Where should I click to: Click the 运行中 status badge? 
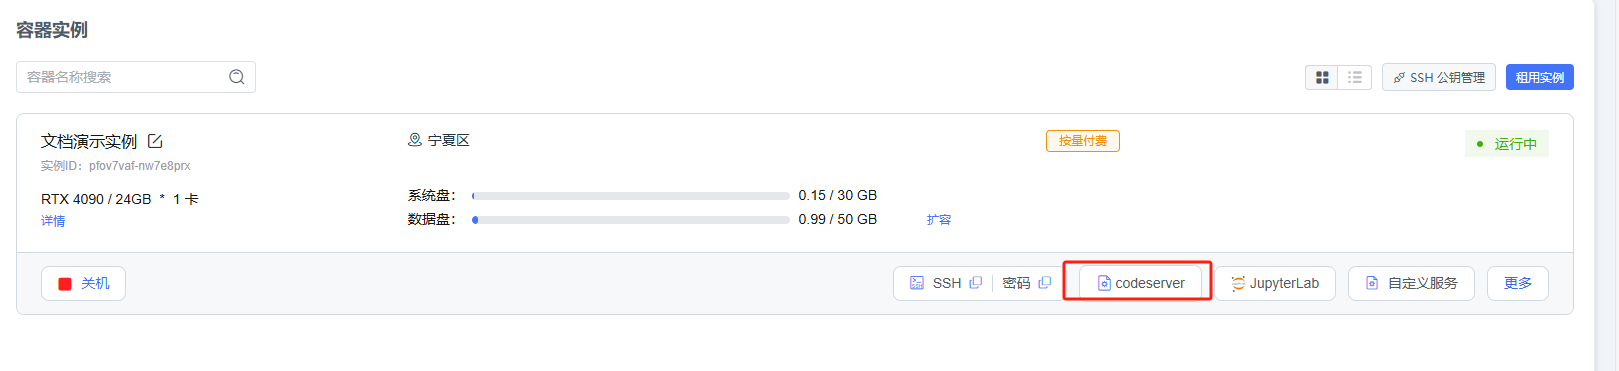coord(1507,144)
